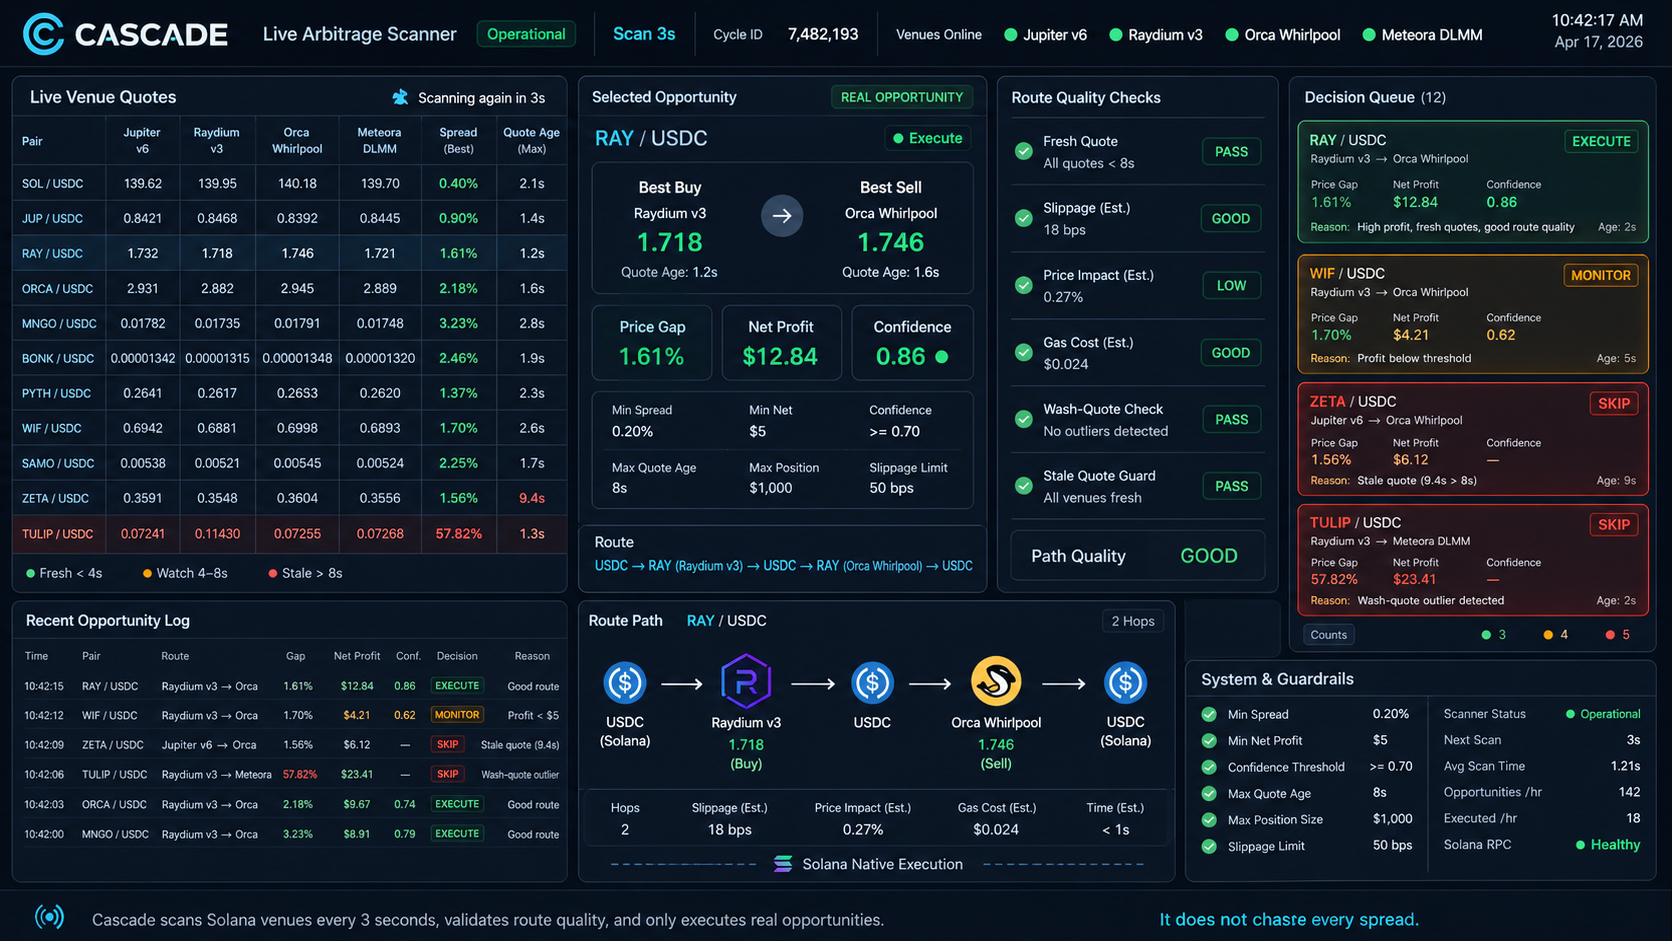Click the Cycle ID value 7,482,193
The width and height of the screenshot is (1672, 941).
point(823,34)
